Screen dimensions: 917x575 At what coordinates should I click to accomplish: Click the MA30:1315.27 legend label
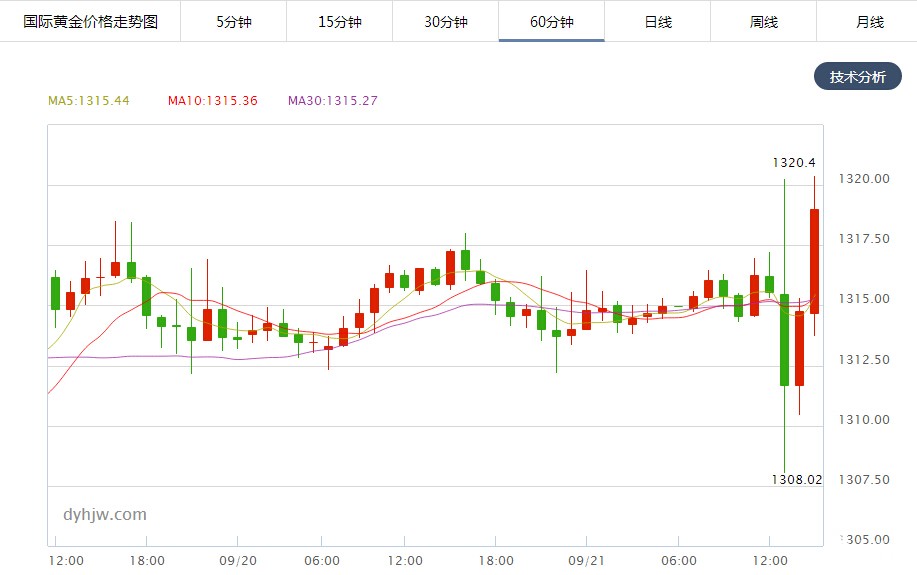333,101
